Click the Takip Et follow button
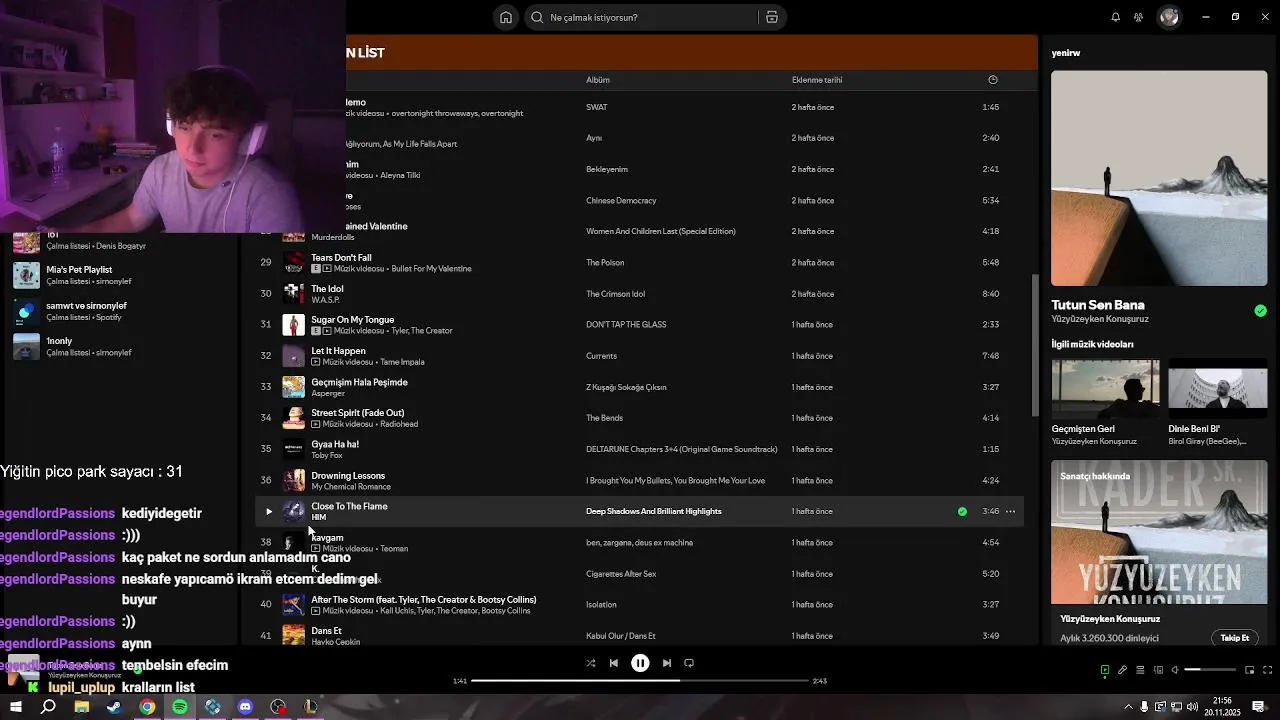 point(1234,638)
